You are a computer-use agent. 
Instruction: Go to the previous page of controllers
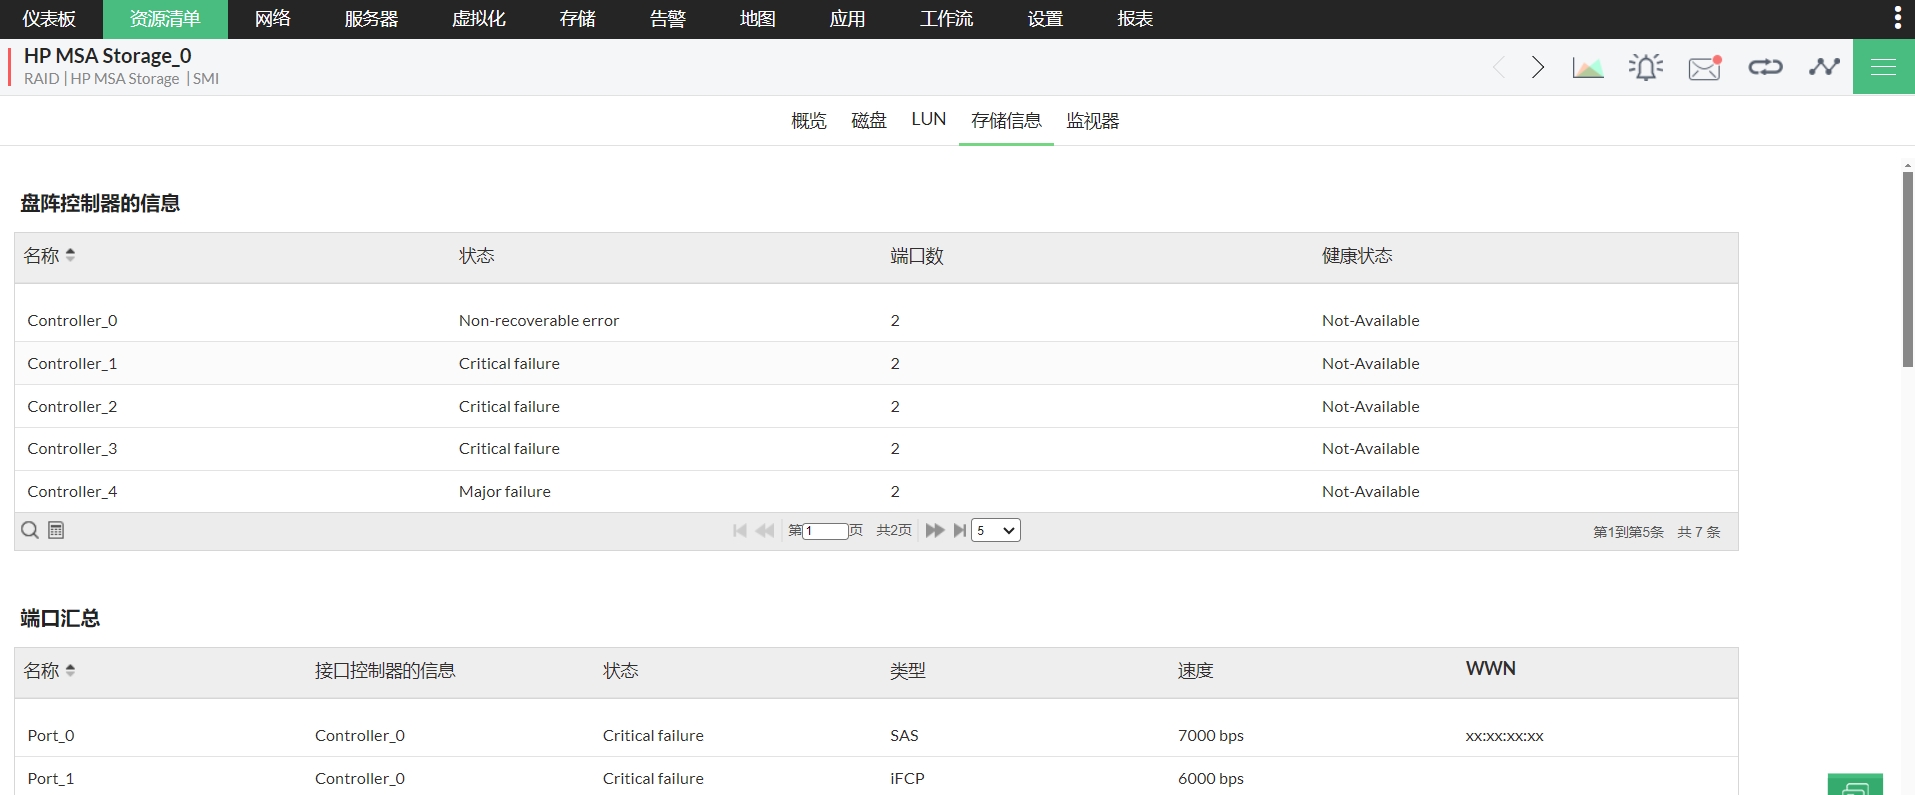point(765,530)
